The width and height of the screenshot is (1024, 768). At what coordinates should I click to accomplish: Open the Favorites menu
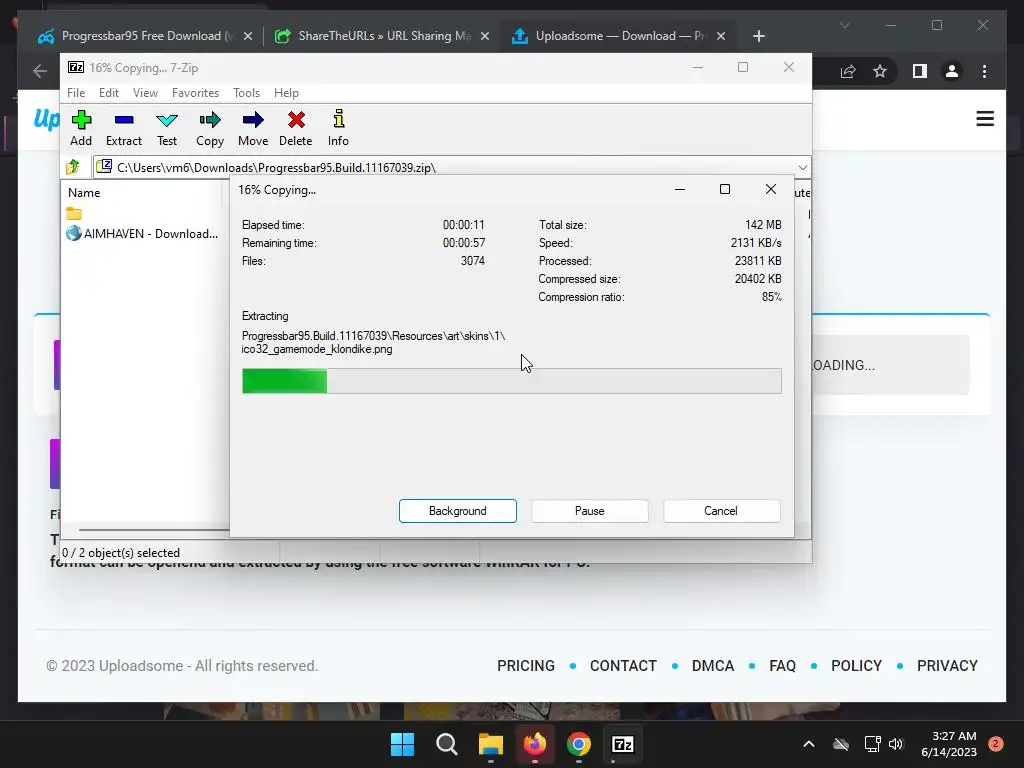click(x=195, y=93)
